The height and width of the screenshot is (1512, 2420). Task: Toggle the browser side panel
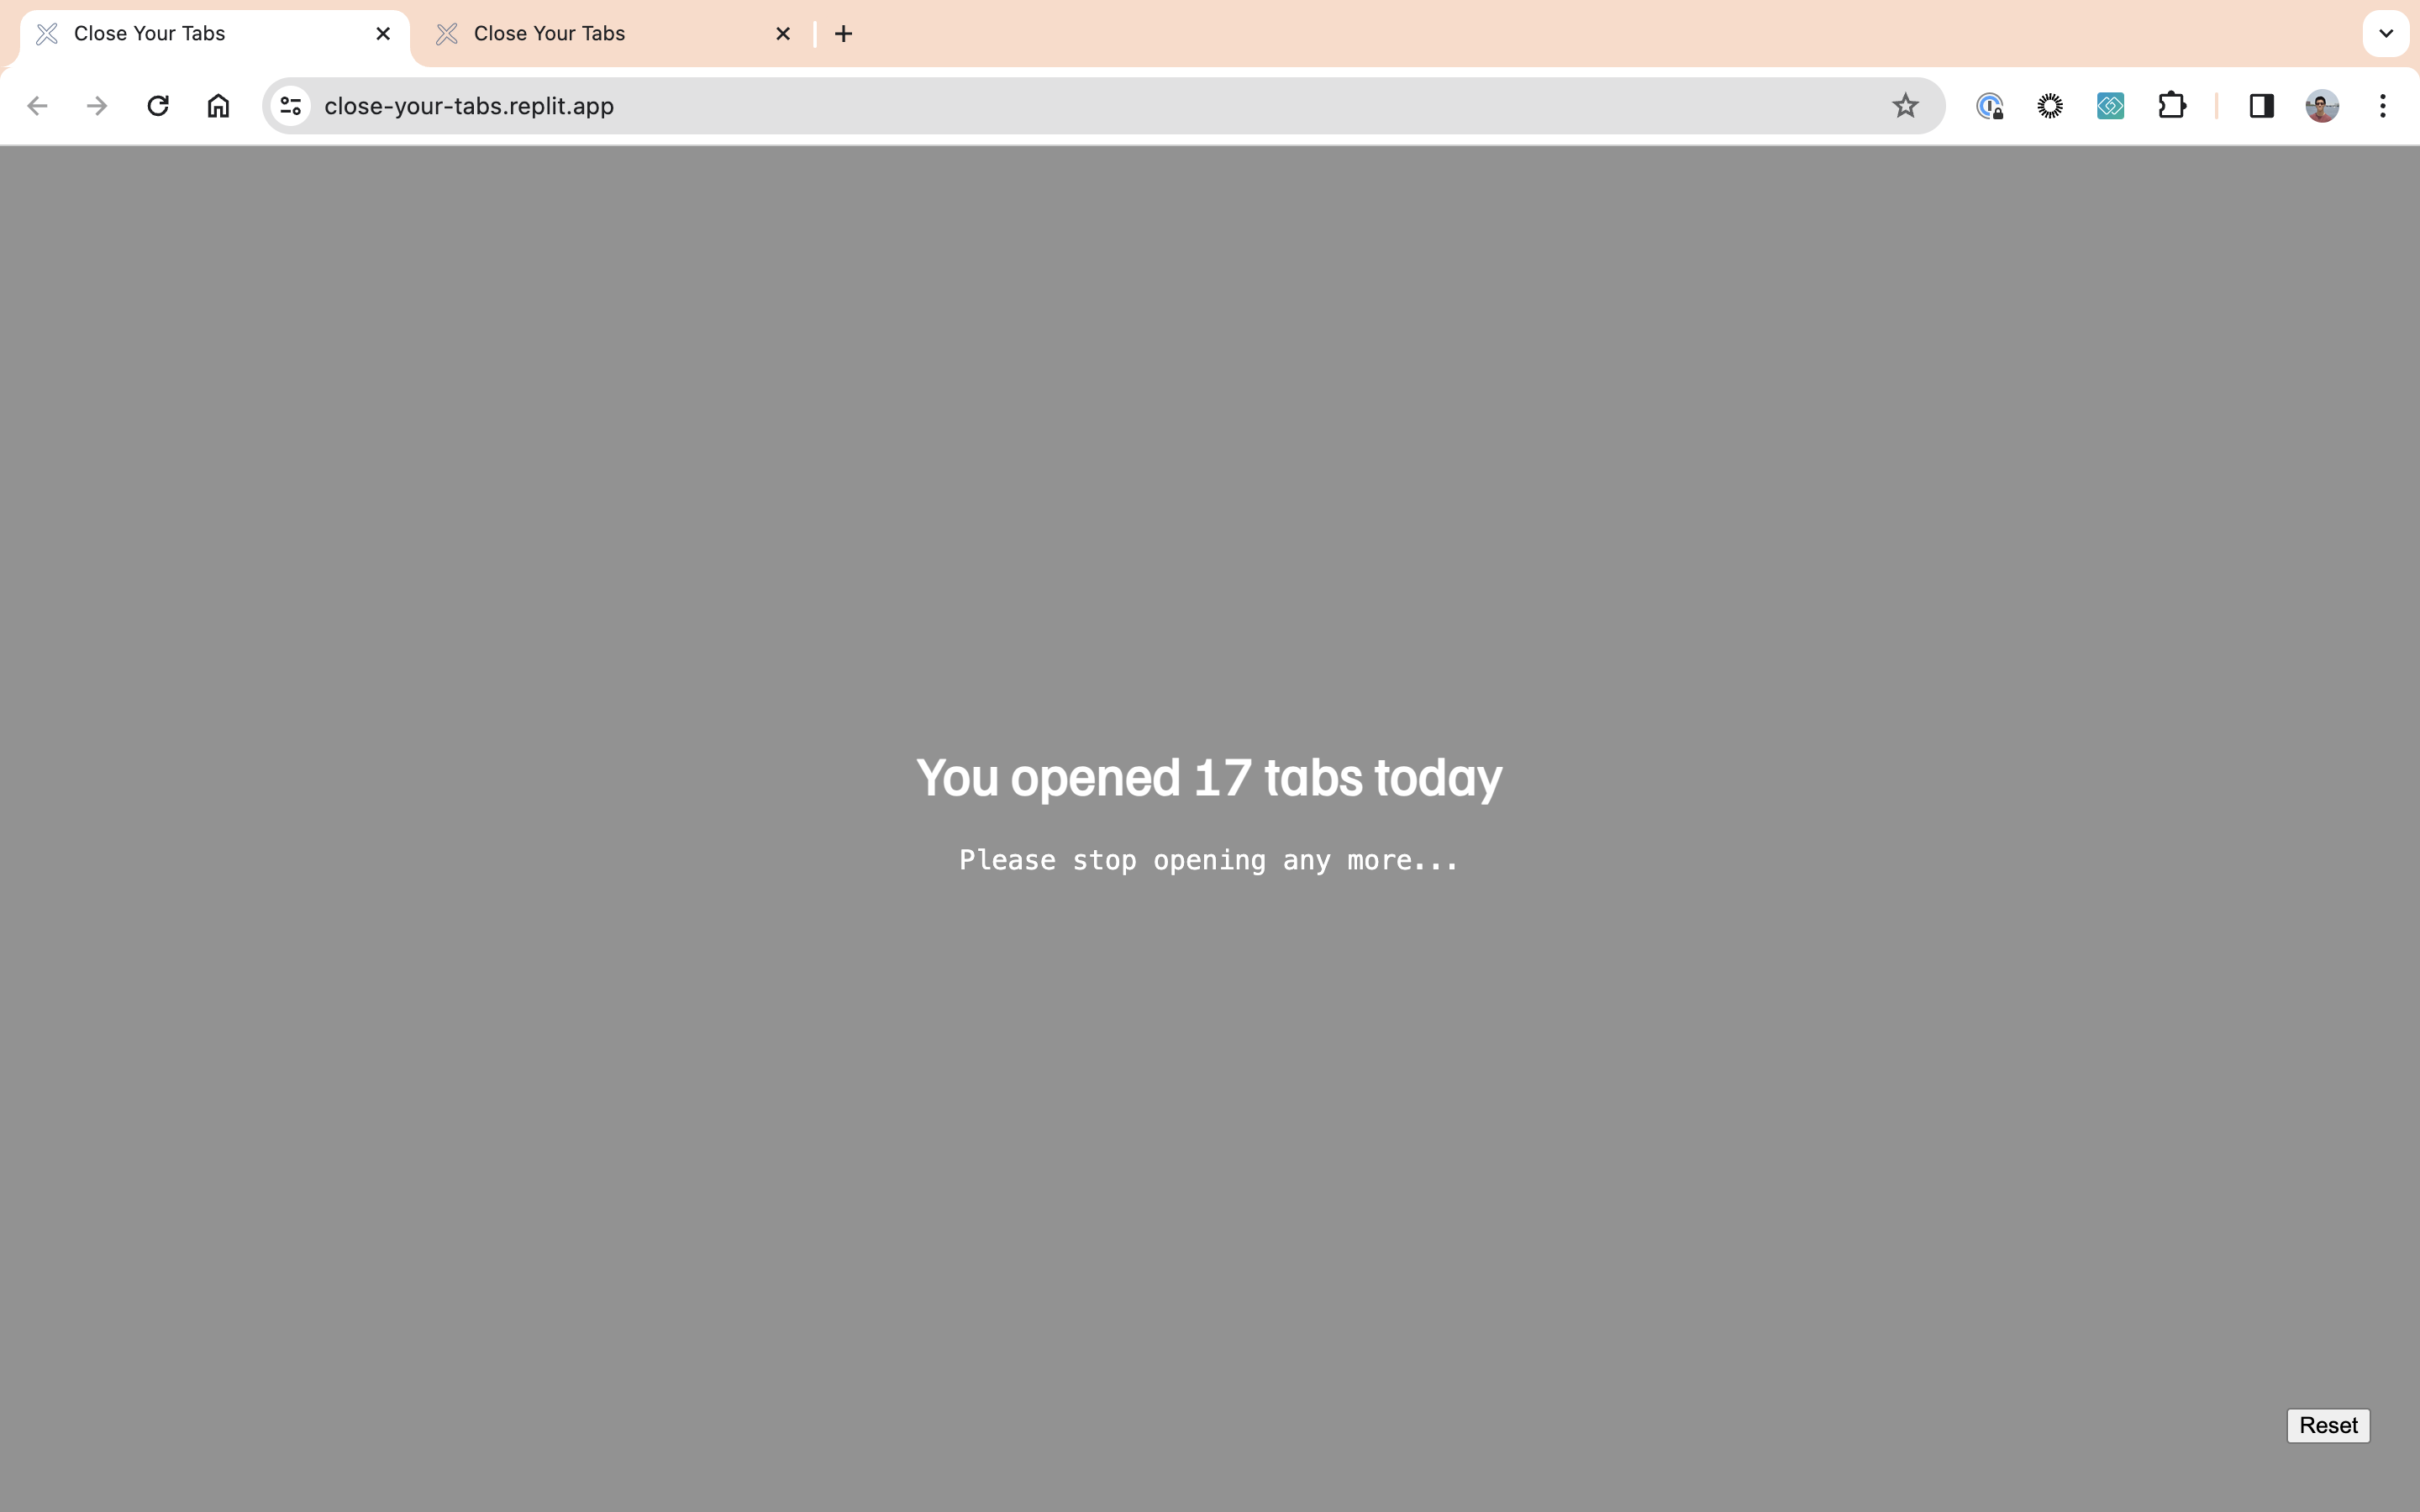click(2261, 106)
